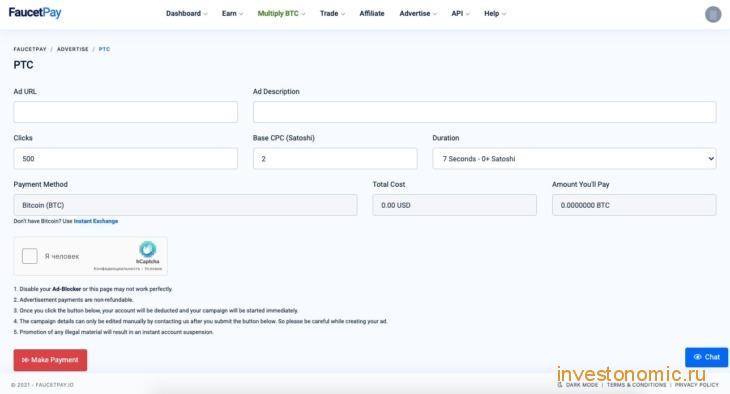This screenshot has width=730, height=394.
Task: Go to ADVERTISE breadcrumb
Action: (73, 49)
